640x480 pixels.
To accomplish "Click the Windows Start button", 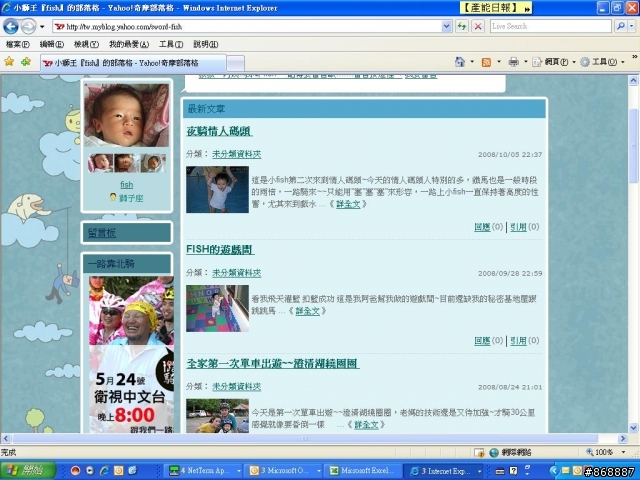I will [x=28, y=471].
